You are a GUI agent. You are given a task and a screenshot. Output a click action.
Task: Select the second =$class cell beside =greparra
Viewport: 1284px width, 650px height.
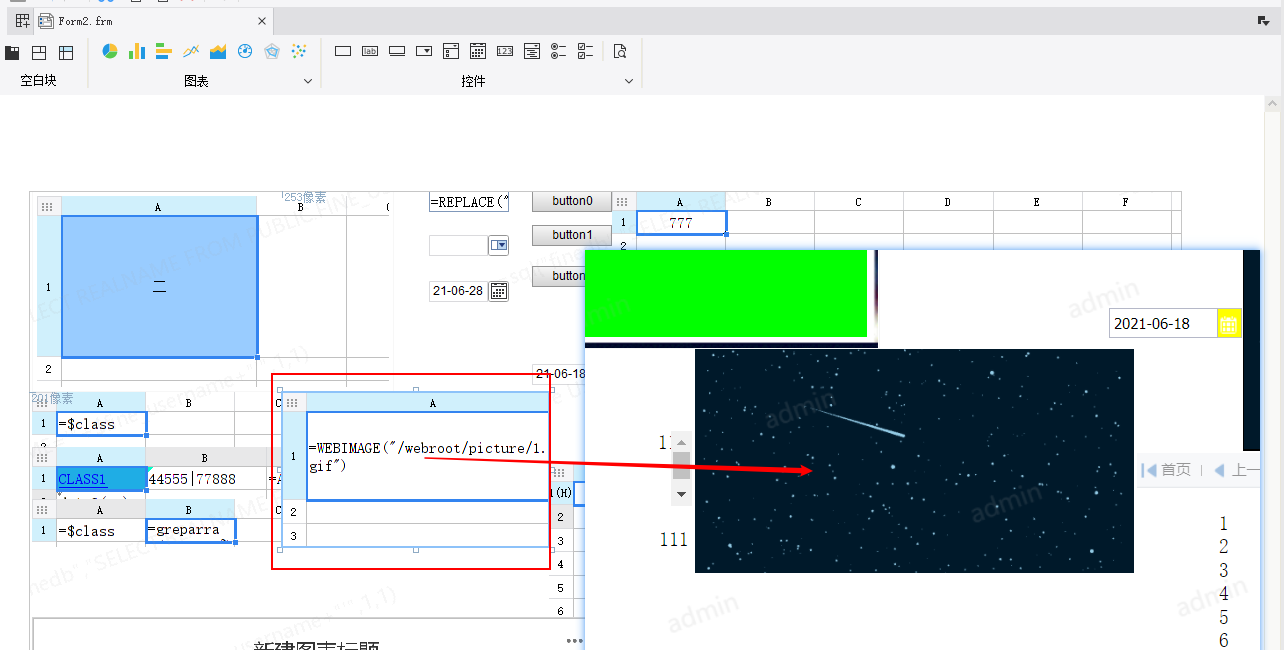(x=101, y=530)
